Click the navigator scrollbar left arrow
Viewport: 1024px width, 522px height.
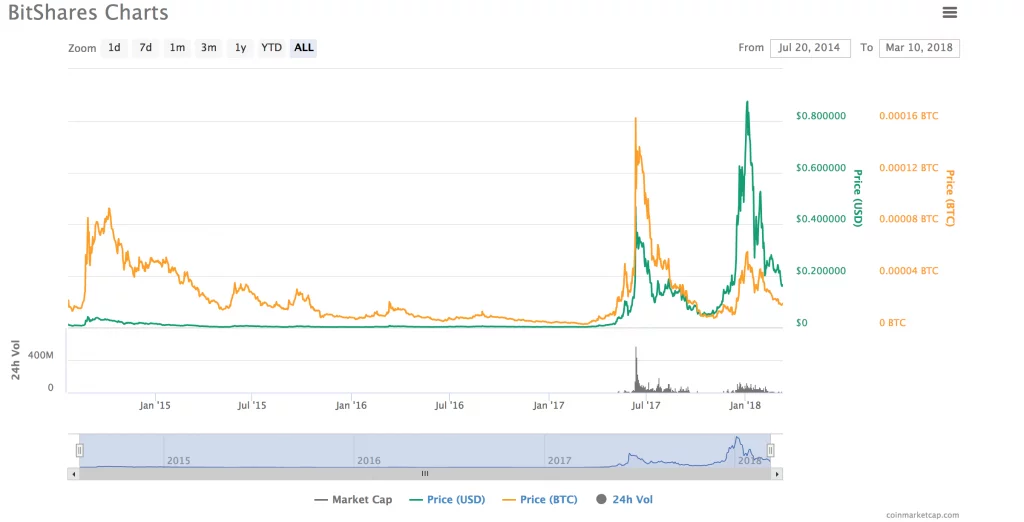[x=73, y=474]
